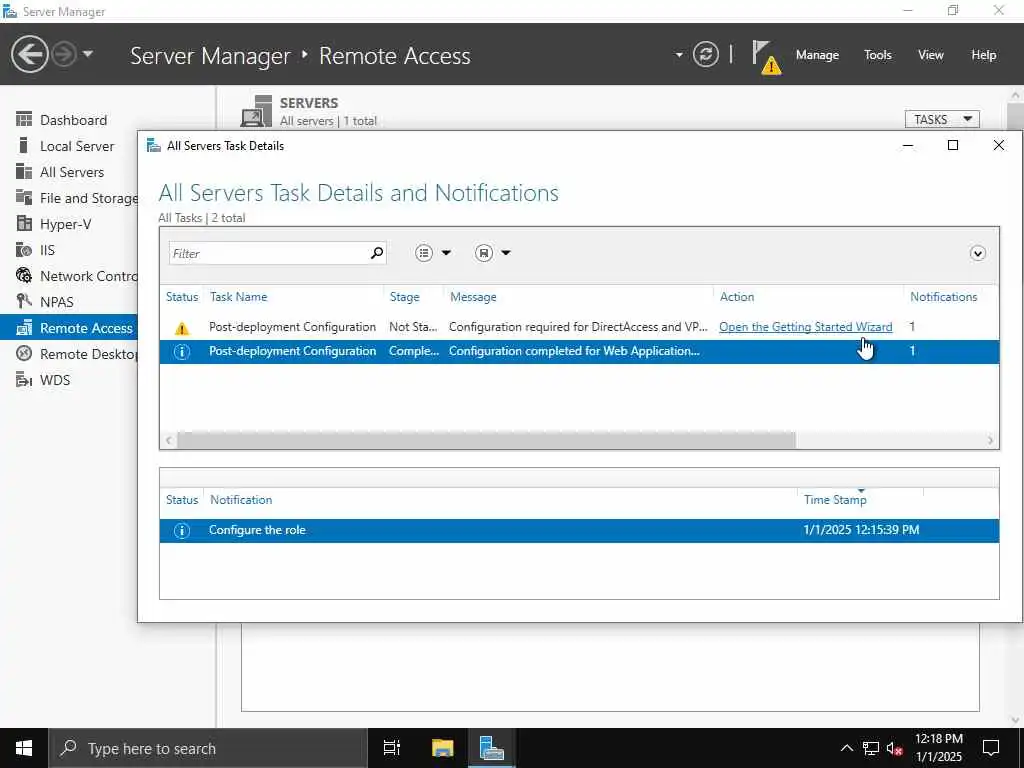The image size is (1024, 768).
Task: Click the Network Controller icon in sidebar
Action: point(24,276)
